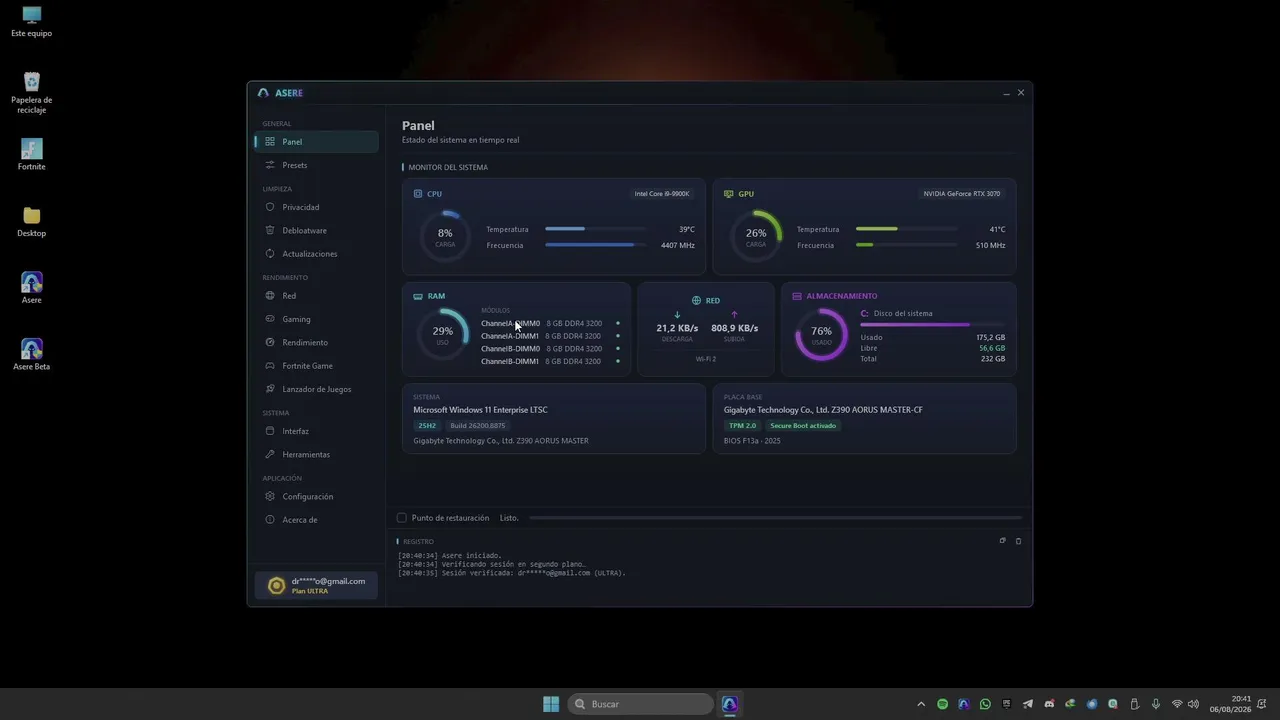Viewport: 1280px width, 720px height.
Task: Open Spotify from the system tray
Action: 942,704
